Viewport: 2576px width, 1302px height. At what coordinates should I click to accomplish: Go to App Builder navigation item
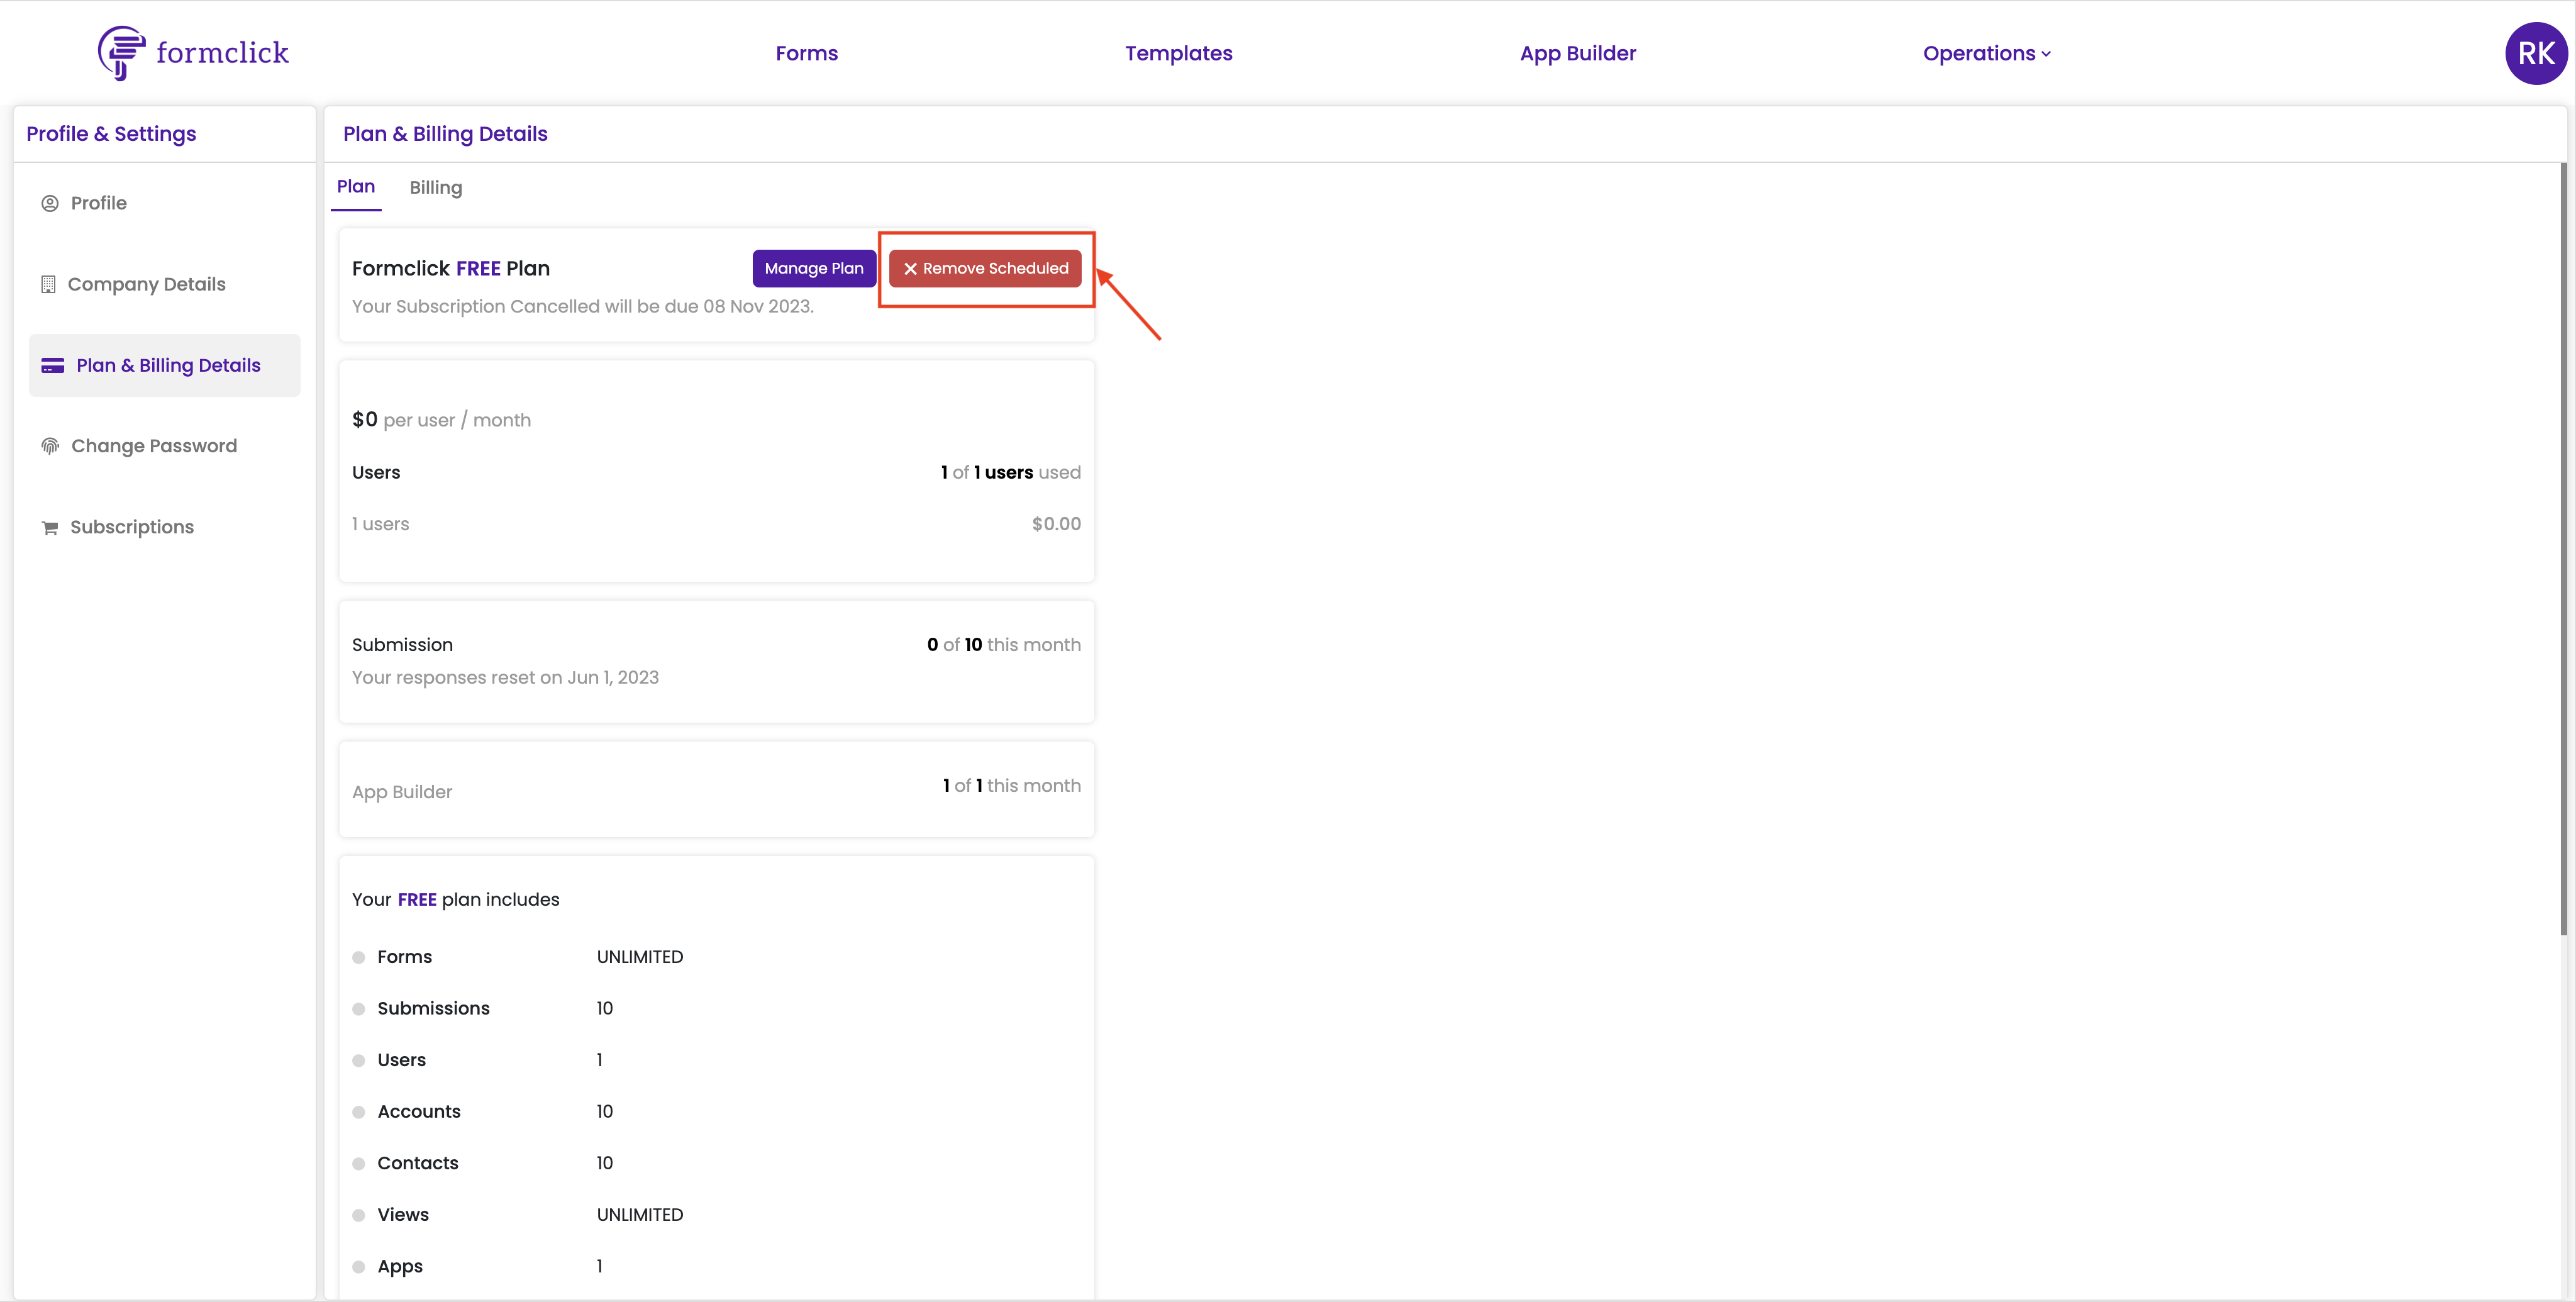(1577, 53)
